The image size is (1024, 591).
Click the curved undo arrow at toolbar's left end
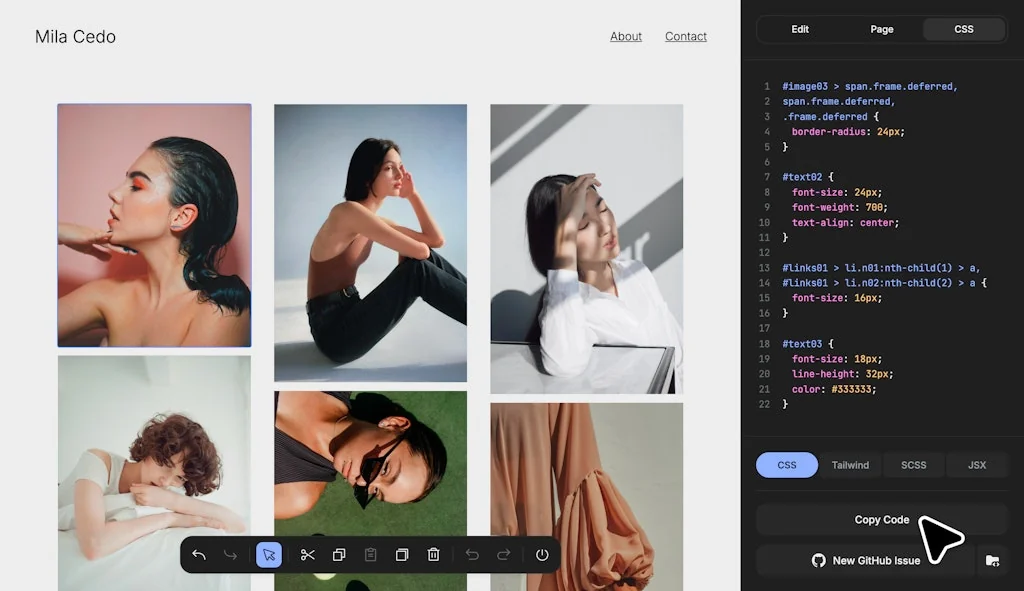[199, 555]
